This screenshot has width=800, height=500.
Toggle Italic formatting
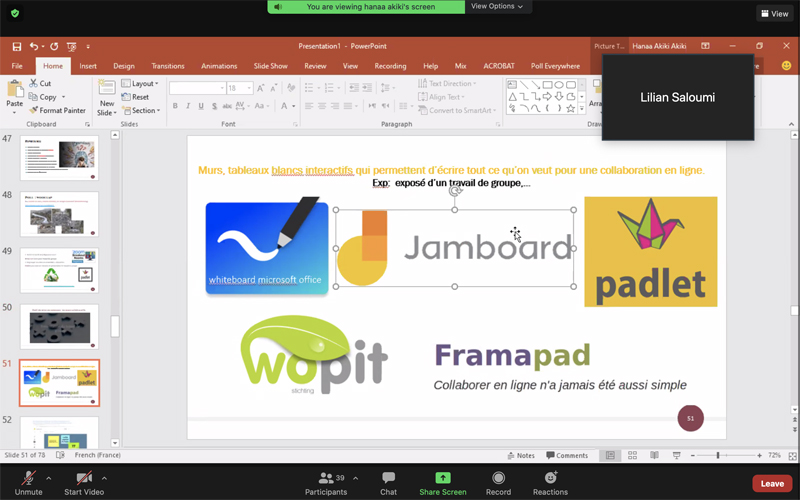point(188,106)
